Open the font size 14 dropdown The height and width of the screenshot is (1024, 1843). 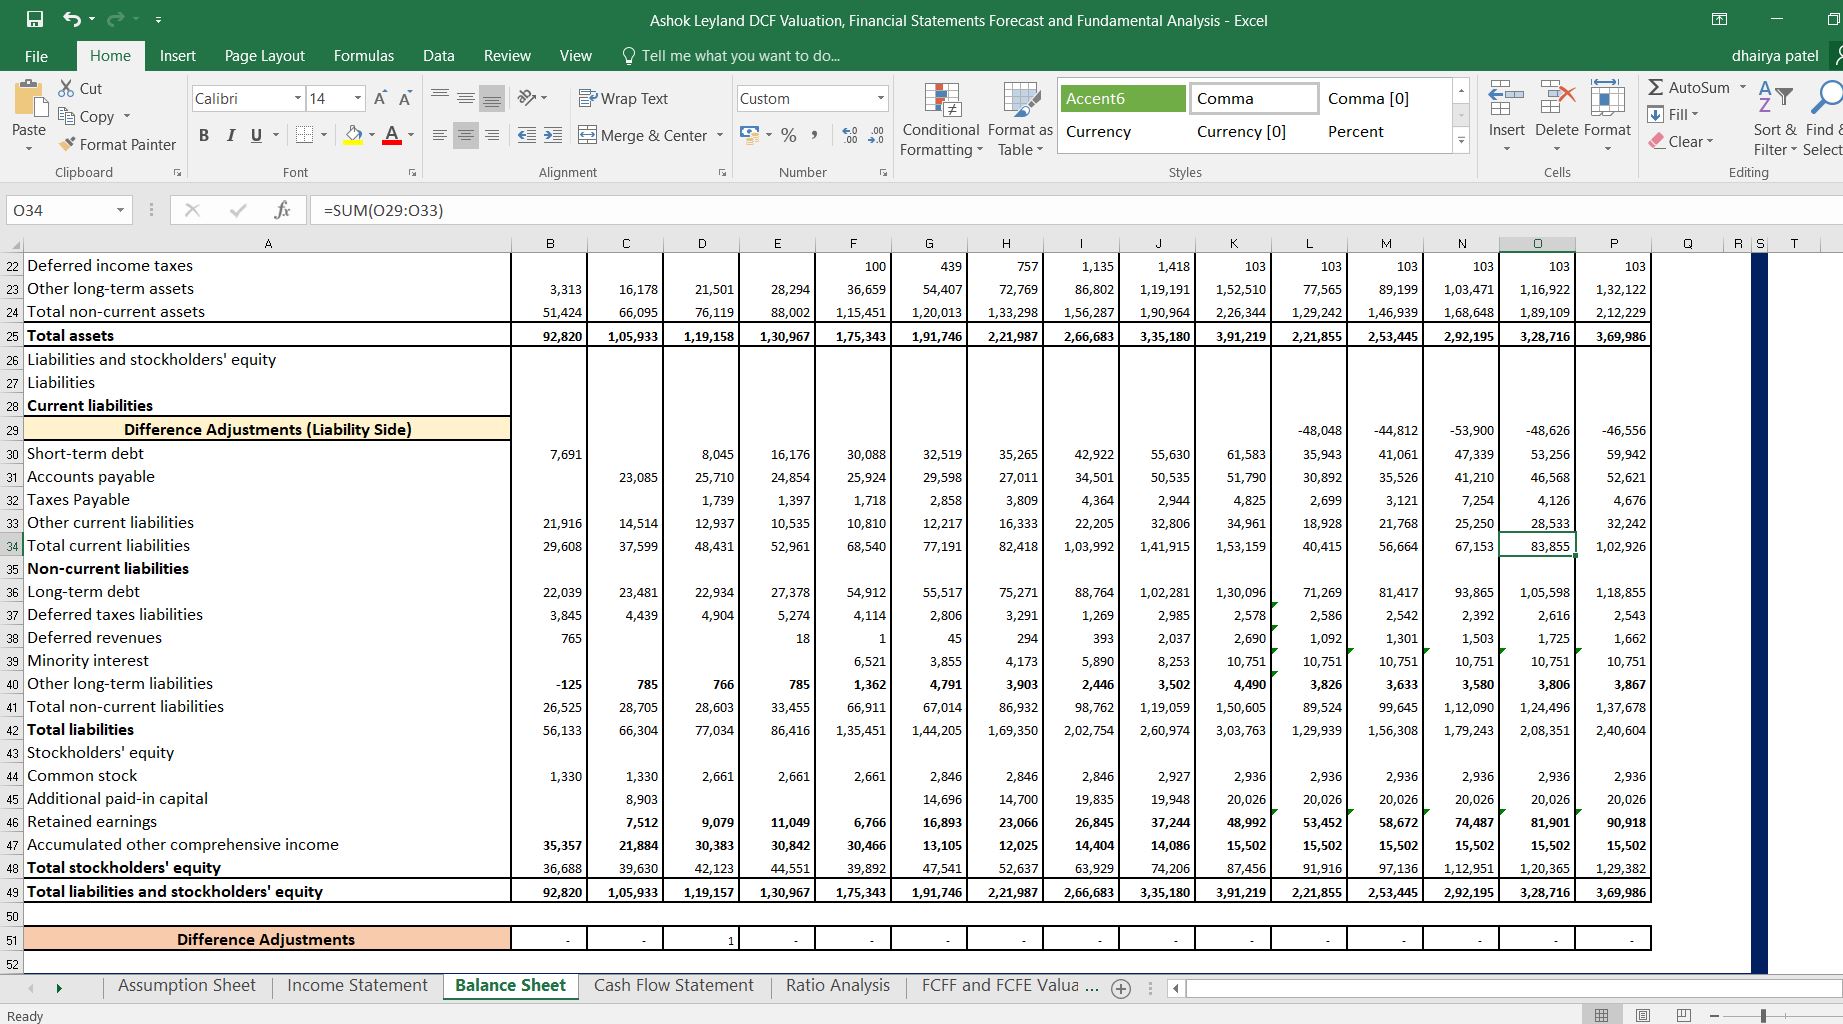click(x=357, y=98)
